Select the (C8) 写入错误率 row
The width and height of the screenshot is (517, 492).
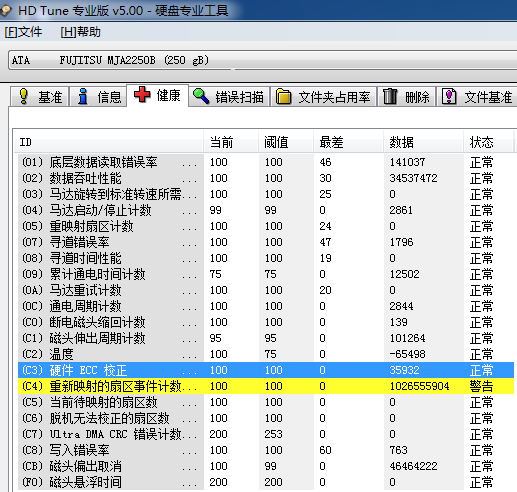[266, 450]
